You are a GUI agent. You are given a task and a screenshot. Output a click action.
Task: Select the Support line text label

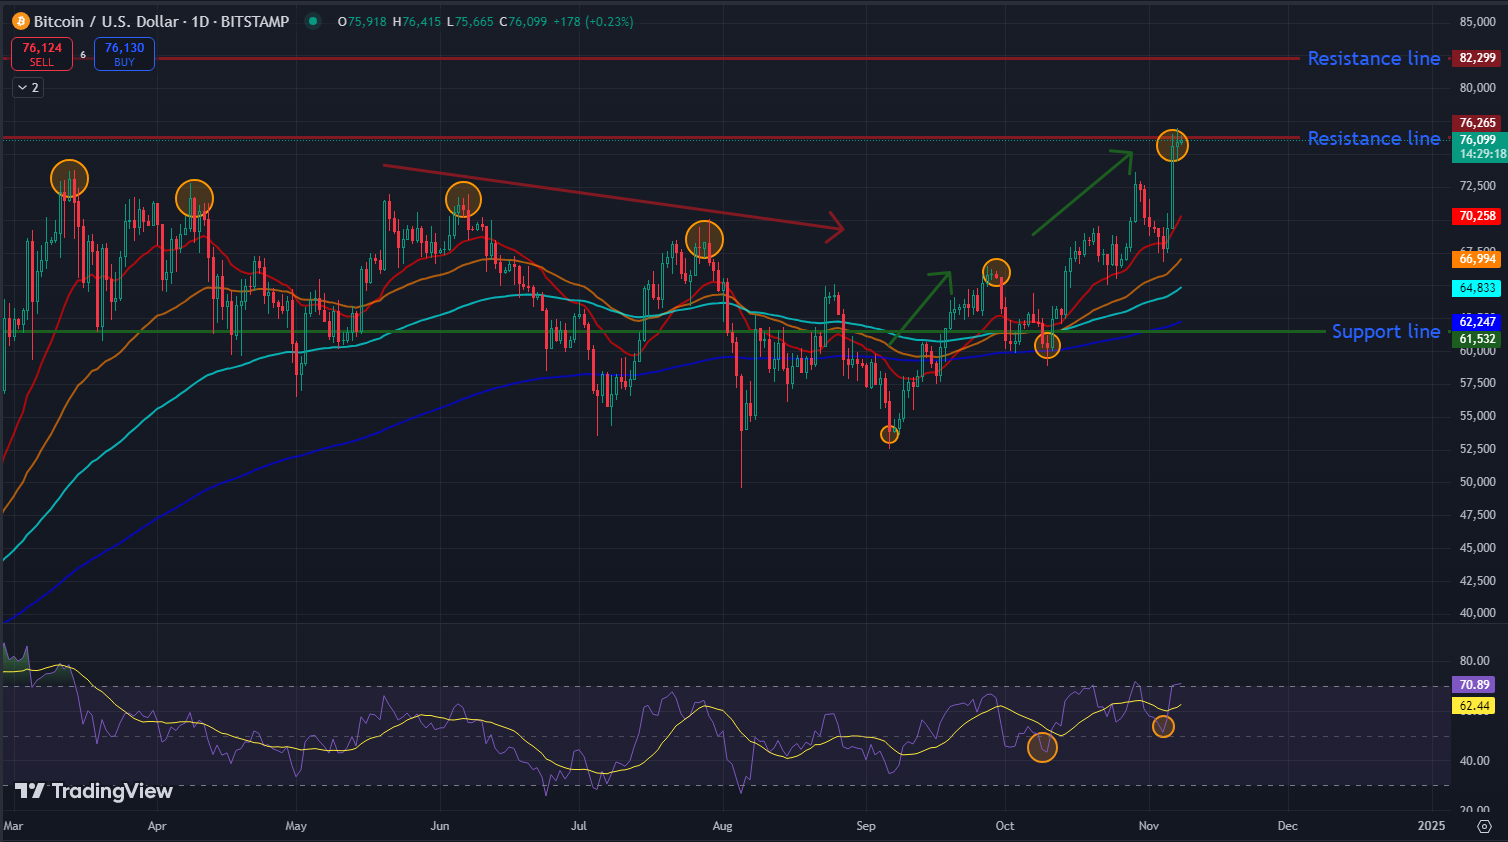(1385, 331)
